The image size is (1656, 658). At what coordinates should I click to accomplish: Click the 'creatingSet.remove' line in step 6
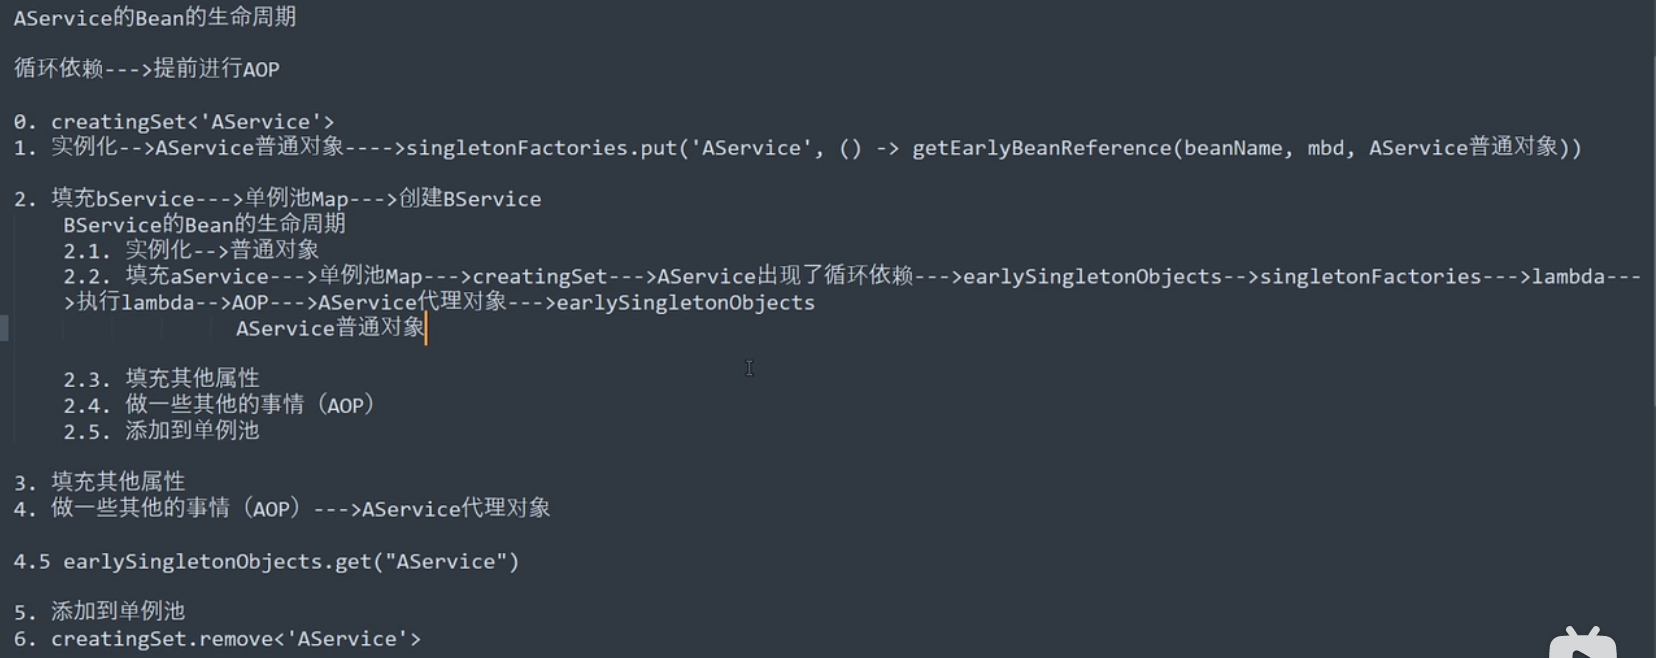236,639
